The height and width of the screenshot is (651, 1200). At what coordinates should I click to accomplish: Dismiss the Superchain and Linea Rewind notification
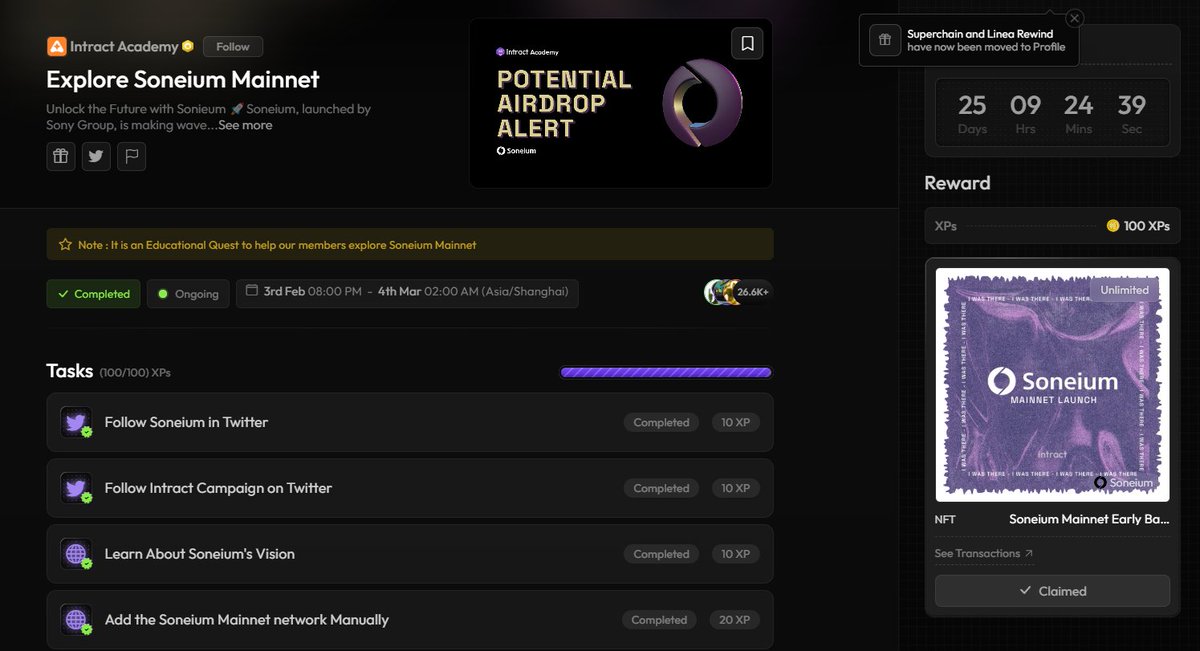tap(1074, 18)
